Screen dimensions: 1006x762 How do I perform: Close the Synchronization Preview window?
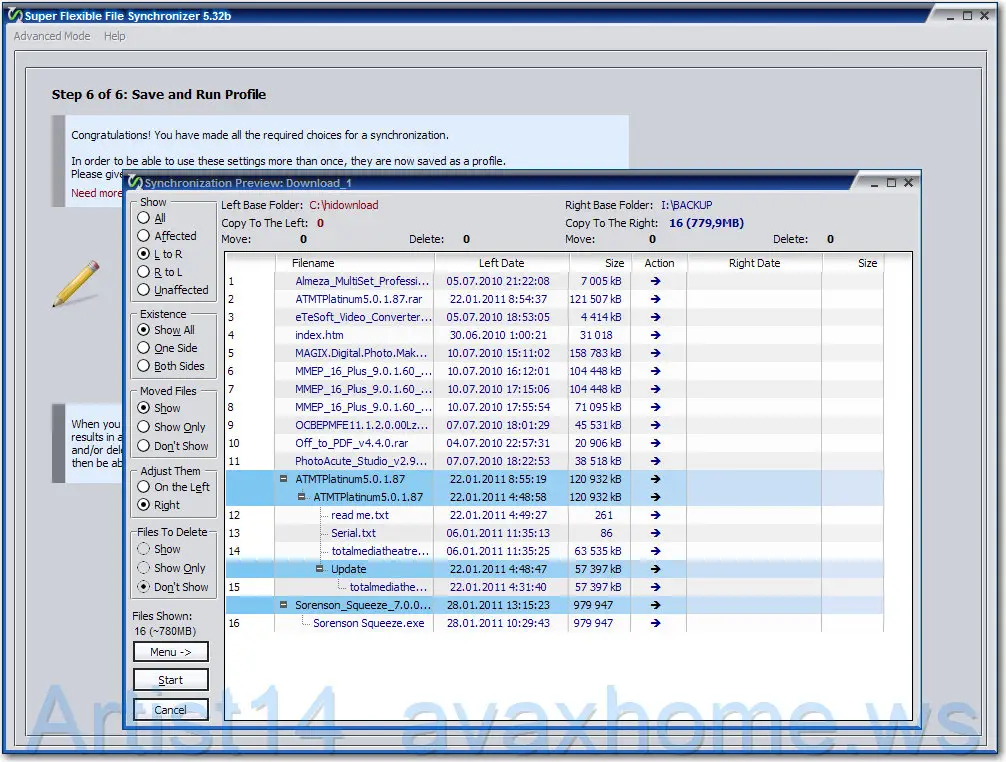(x=908, y=183)
